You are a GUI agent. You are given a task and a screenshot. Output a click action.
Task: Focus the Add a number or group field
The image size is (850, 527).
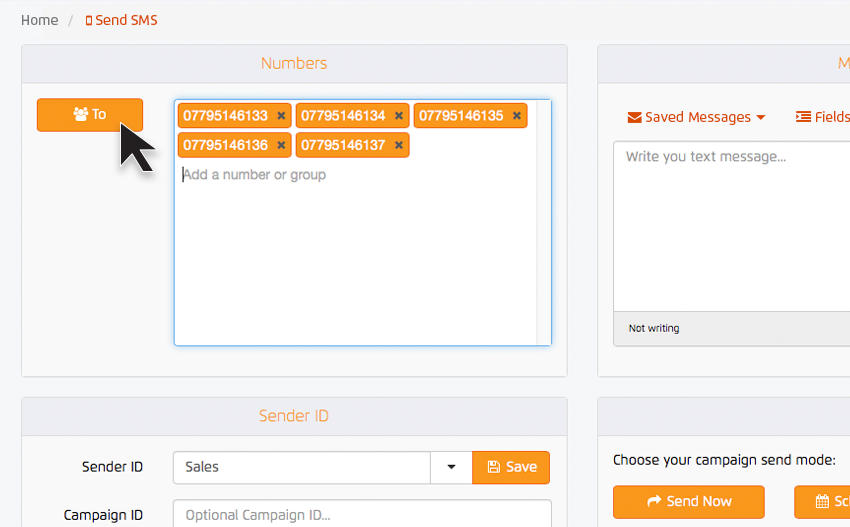tap(254, 175)
